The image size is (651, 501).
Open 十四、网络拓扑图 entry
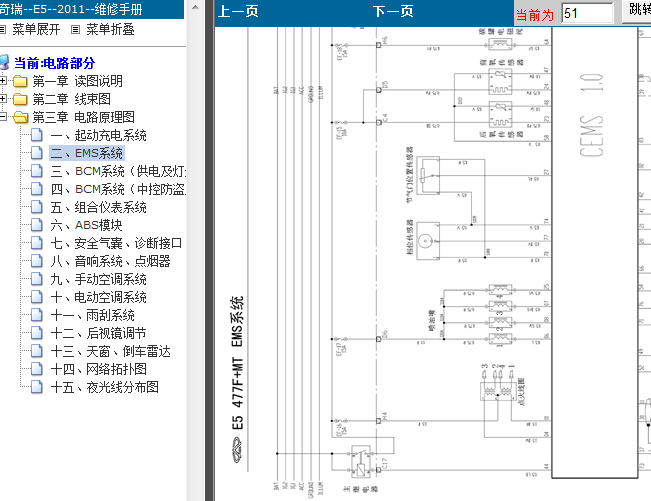pyautogui.click(x=98, y=369)
